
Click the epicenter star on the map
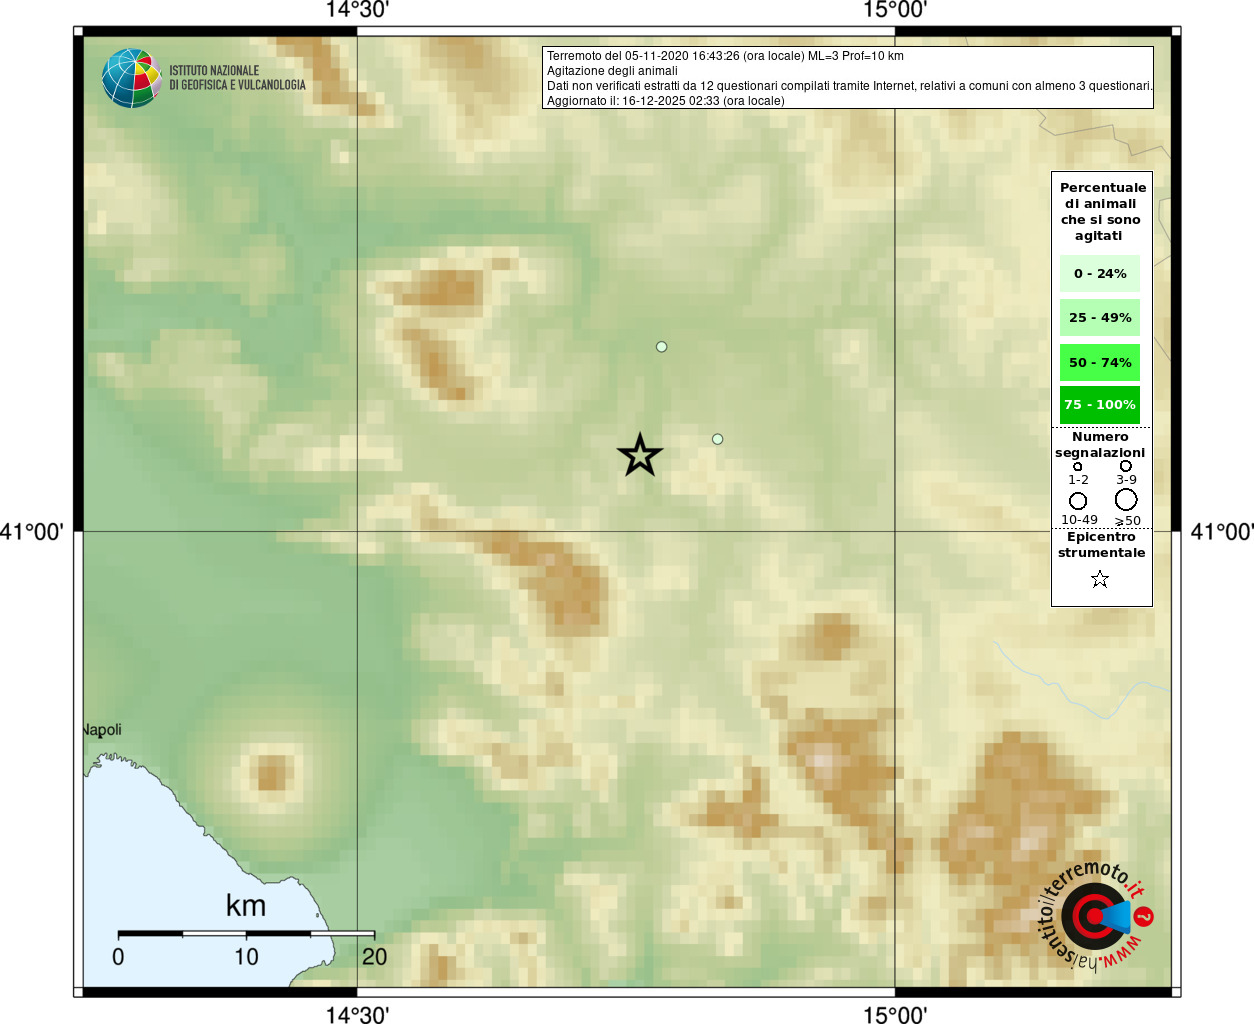pyautogui.click(x=640, y=455)
